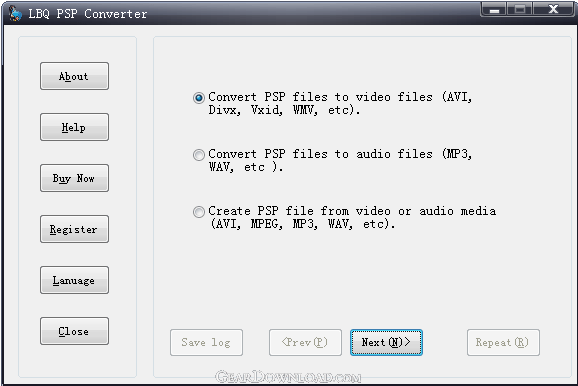Click the Save log button

[206, 342]
